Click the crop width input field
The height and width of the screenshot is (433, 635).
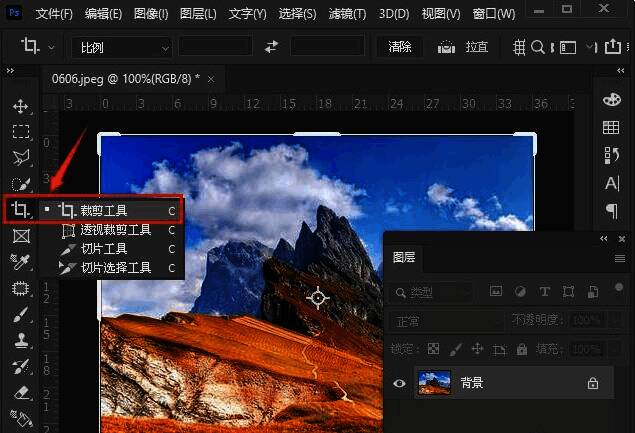(215, 47)
